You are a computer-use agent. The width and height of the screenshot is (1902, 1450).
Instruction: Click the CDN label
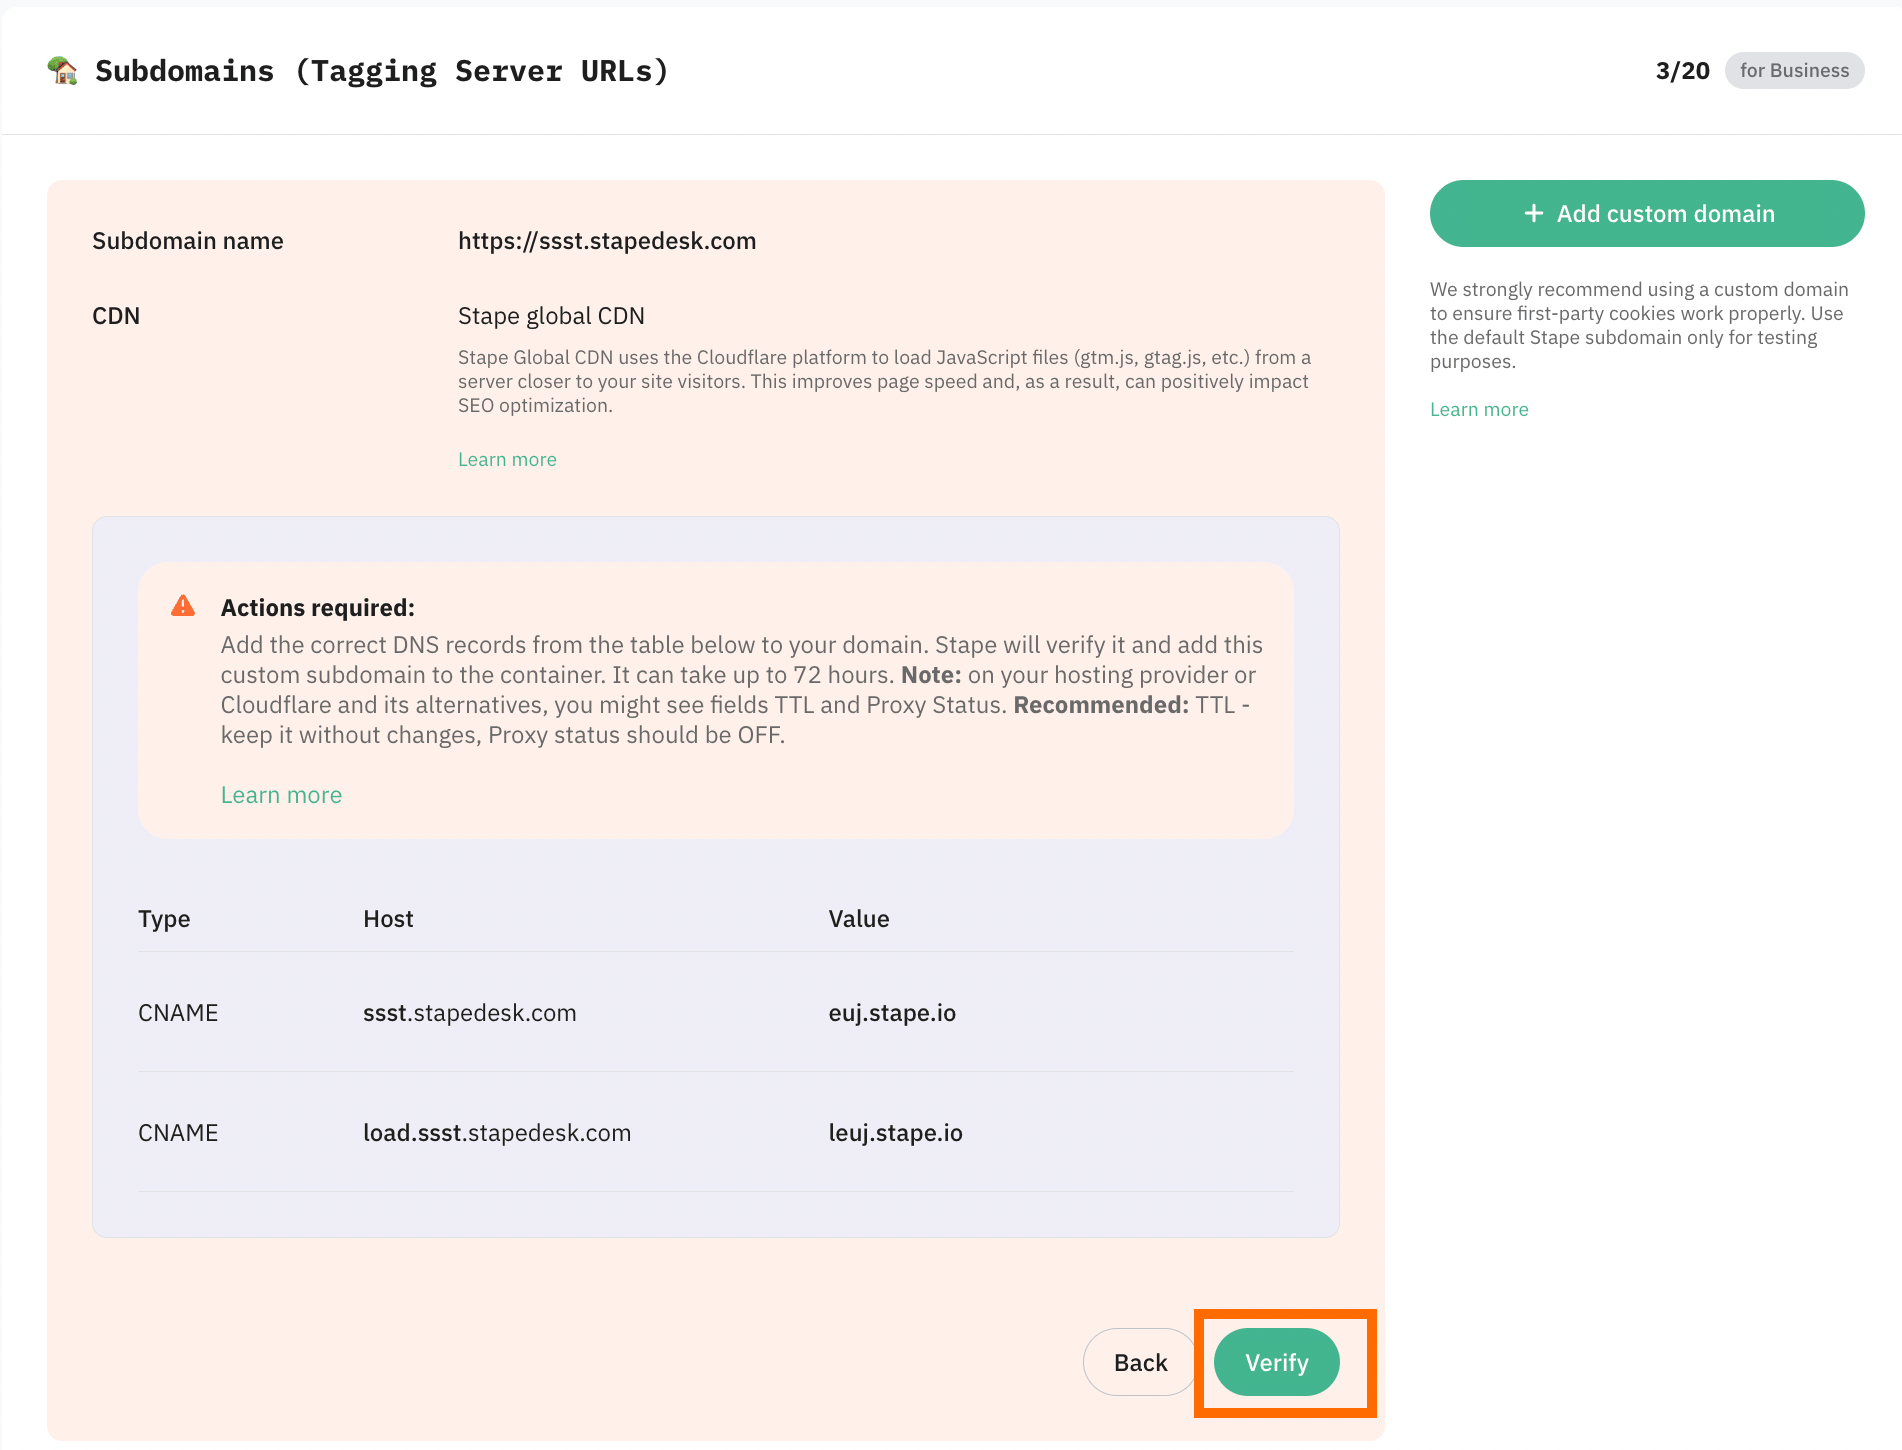[x=116, y=316]
